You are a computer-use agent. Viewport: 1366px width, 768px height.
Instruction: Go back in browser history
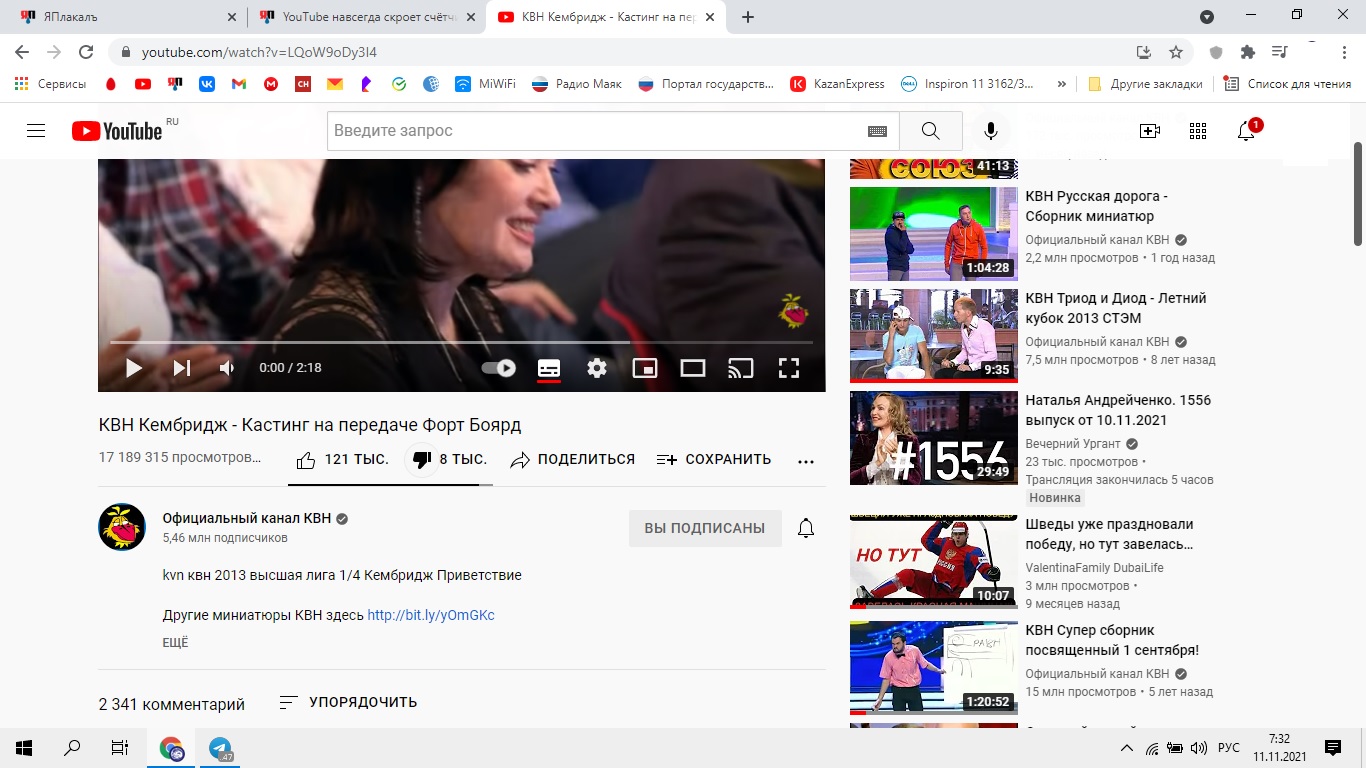coord(22,52)
